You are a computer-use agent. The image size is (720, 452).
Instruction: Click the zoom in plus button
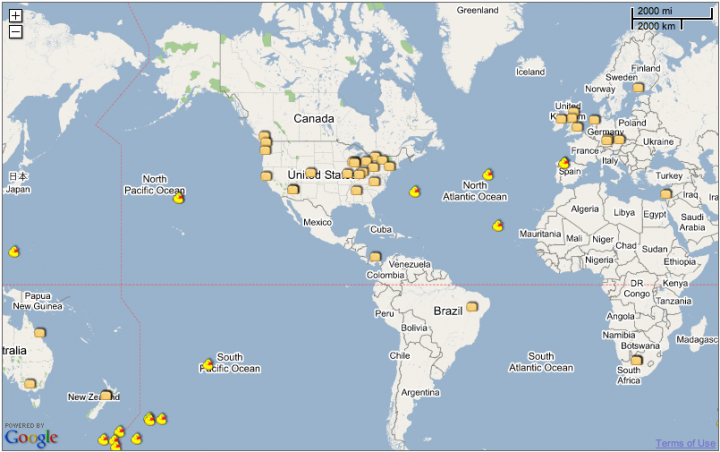[x=16, y=16]
